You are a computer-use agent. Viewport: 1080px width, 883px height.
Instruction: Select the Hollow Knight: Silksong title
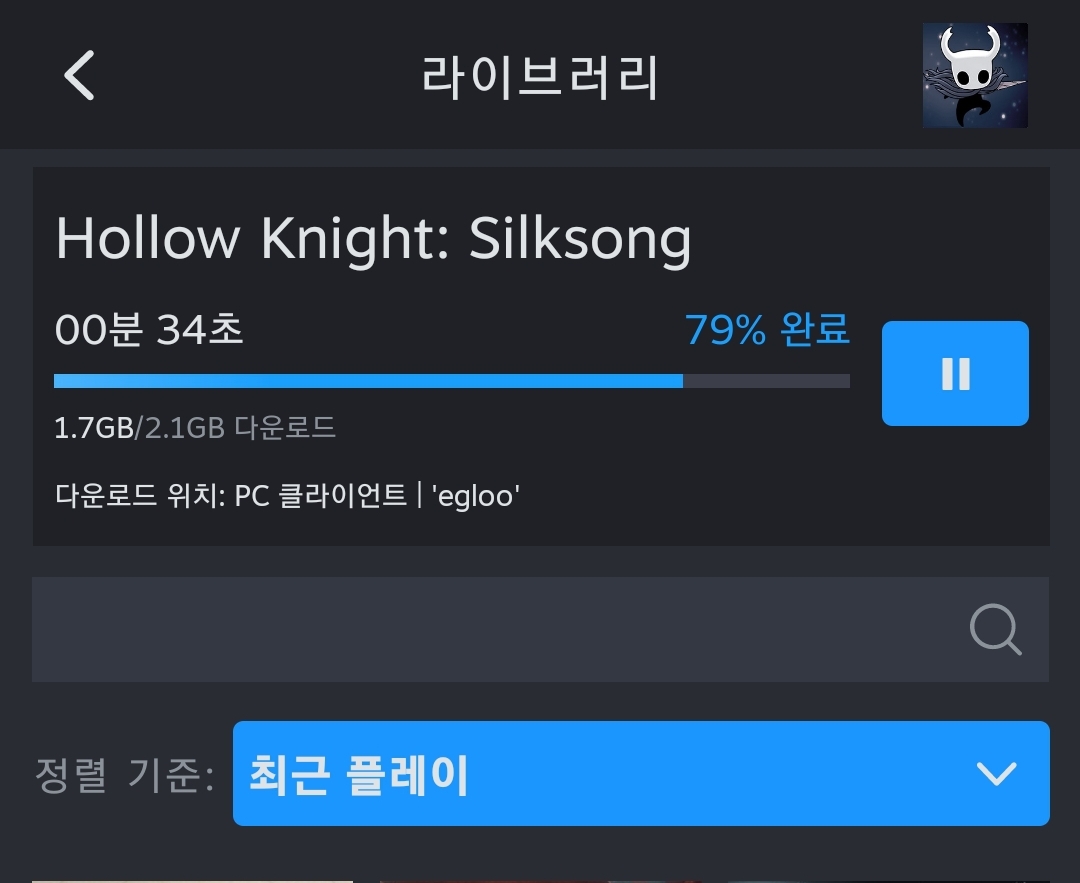click(x=373, y=239)
